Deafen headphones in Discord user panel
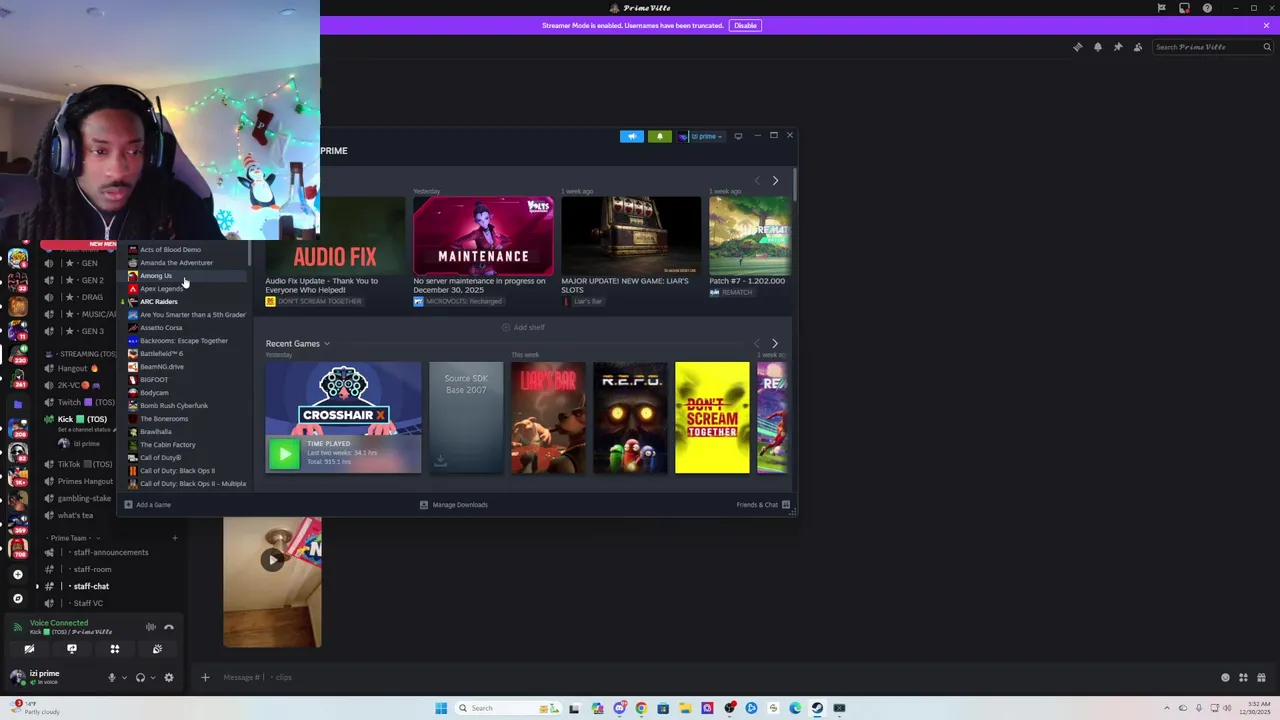Image resolution: width=1280 pixels, height=720 pixels. tap(140, 677)
